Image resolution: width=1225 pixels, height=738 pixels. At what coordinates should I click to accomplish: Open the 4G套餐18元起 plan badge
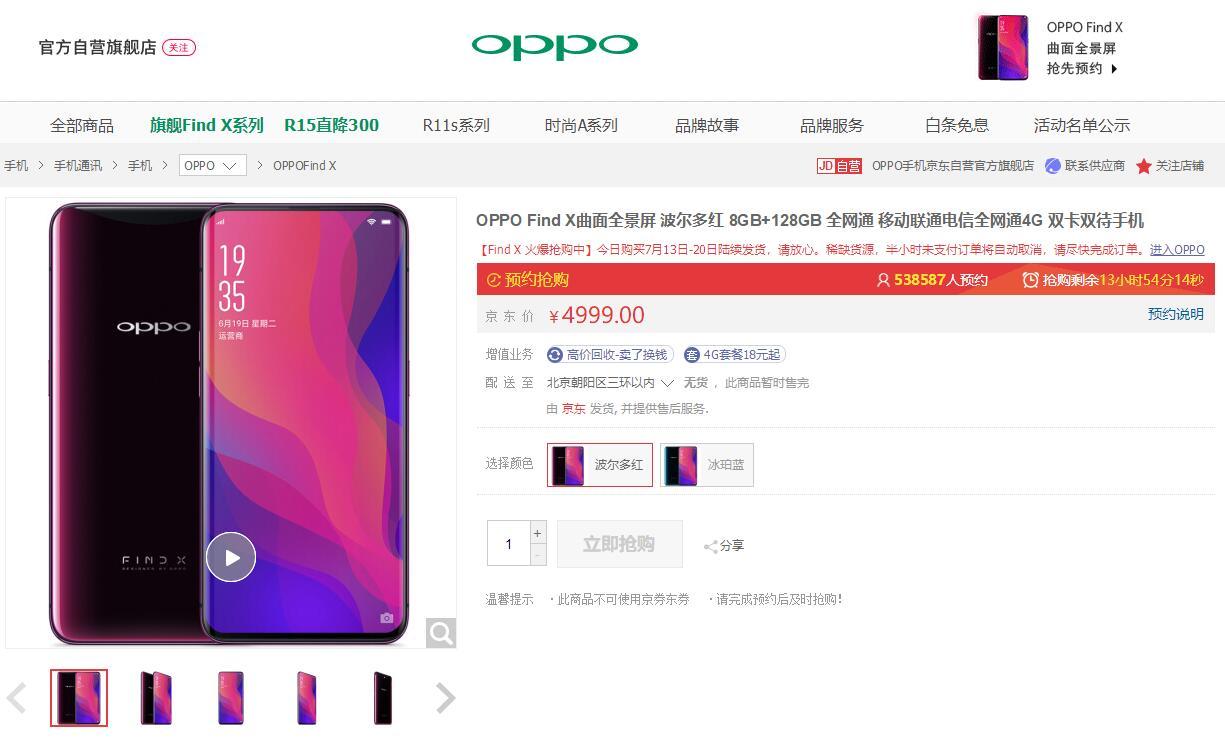pyautogui.click(x=735, y=354)
